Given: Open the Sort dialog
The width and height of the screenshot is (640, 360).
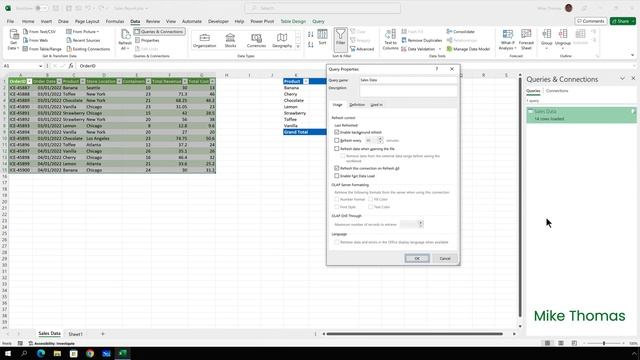Looking at the screenshot, I should tap(322, 37).
